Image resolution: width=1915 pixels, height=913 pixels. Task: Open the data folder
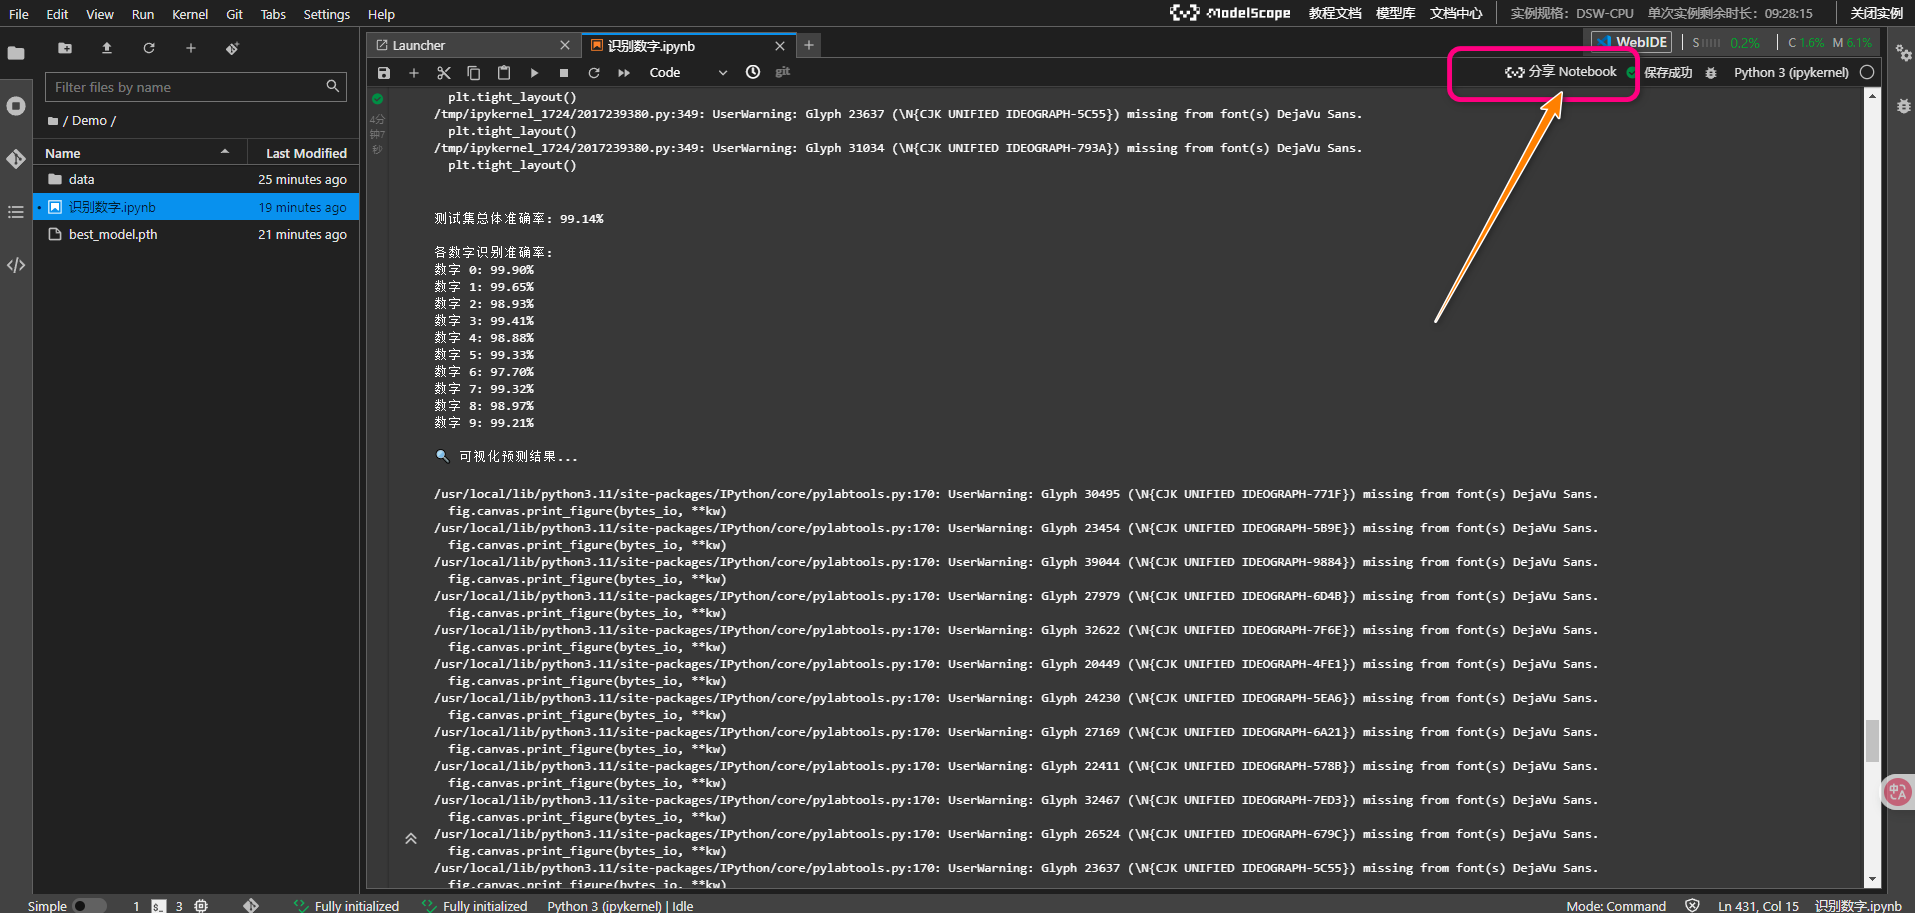196,180
